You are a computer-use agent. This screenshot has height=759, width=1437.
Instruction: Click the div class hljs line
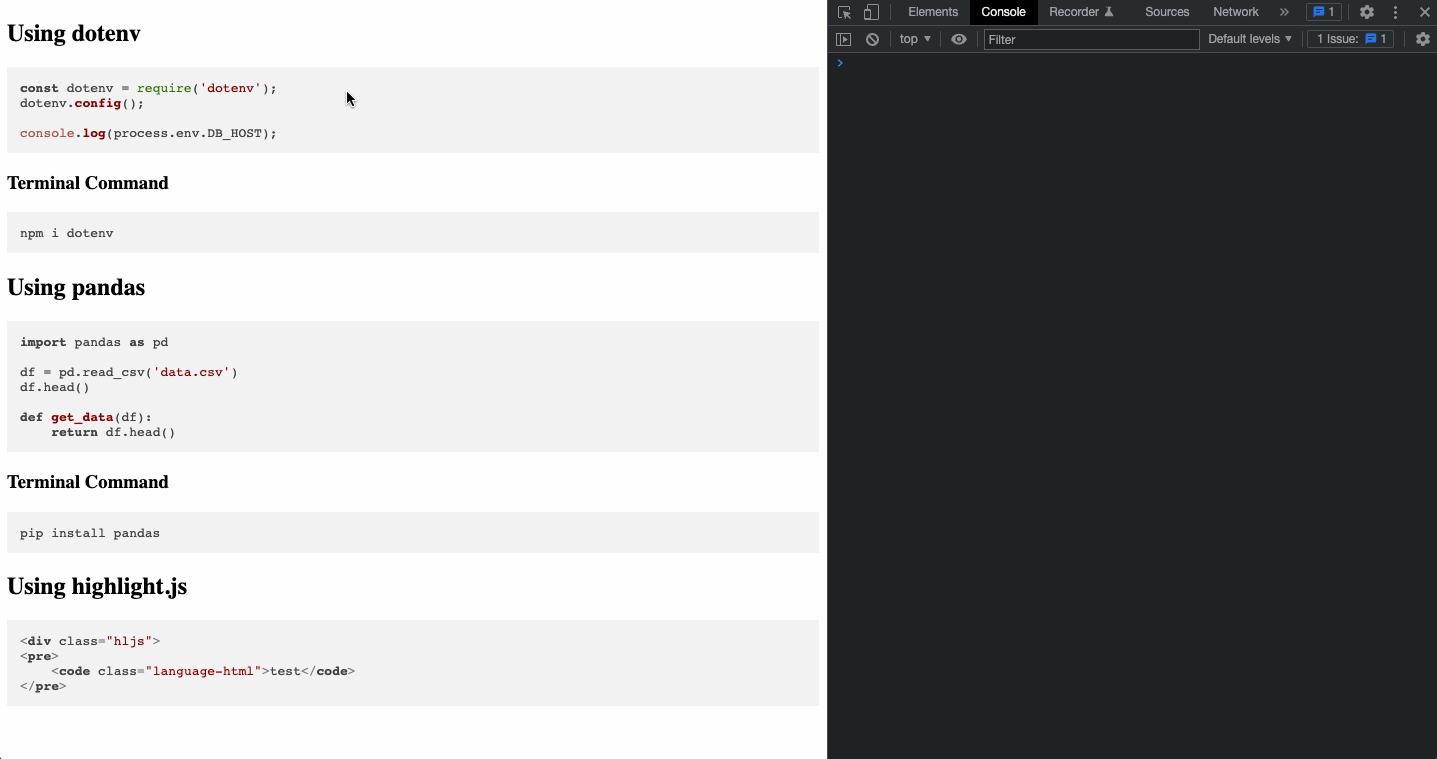coord(90,641)
